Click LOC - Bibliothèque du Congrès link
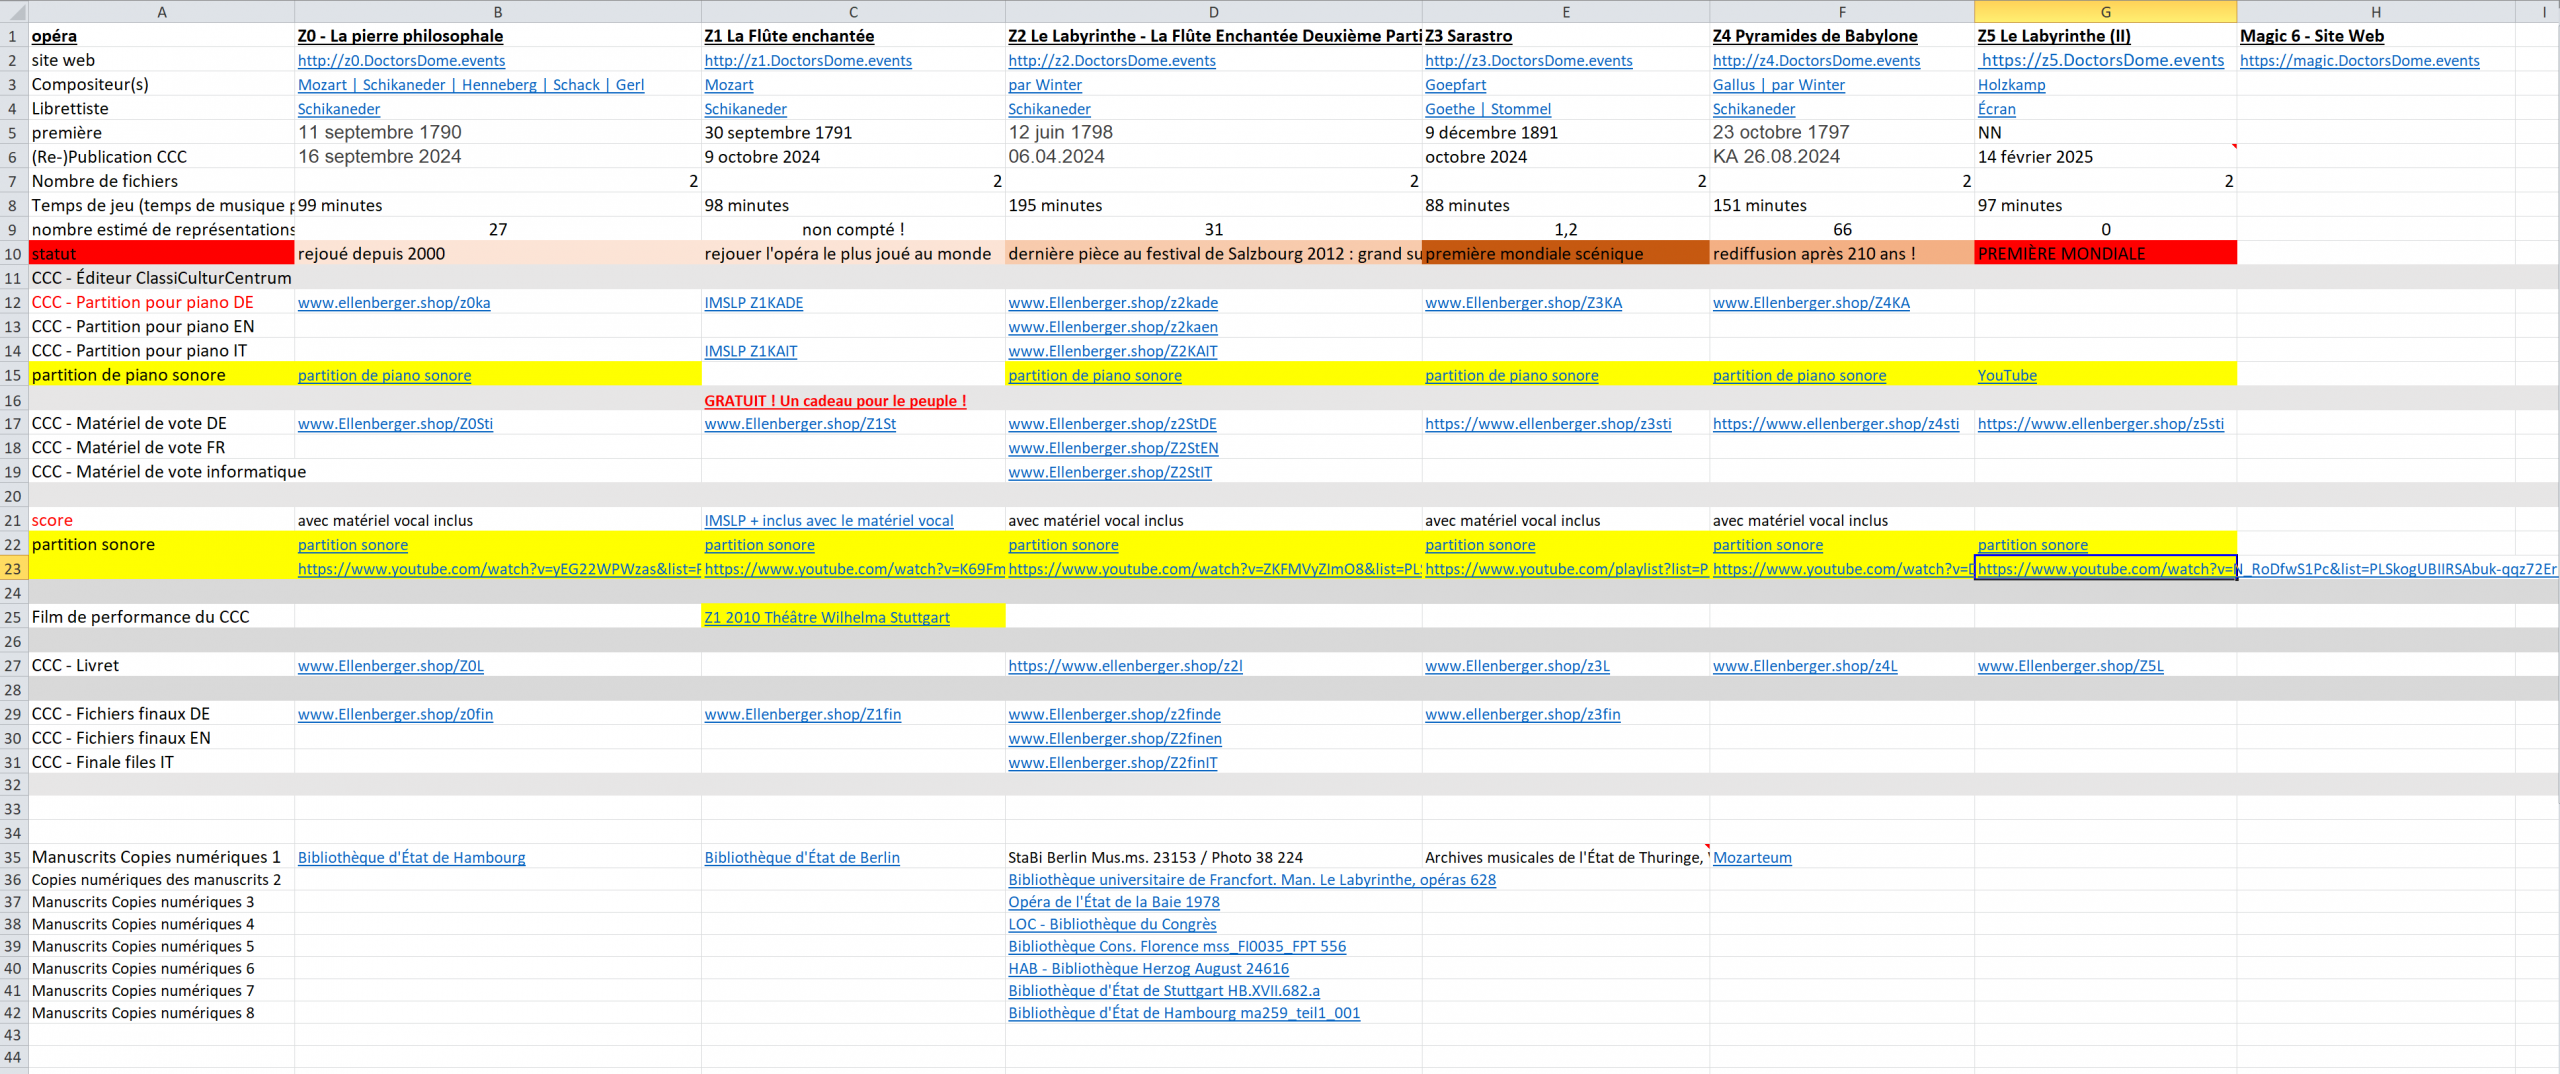The height and width of the screenshot is (1074, 2560). [1112, 925]
